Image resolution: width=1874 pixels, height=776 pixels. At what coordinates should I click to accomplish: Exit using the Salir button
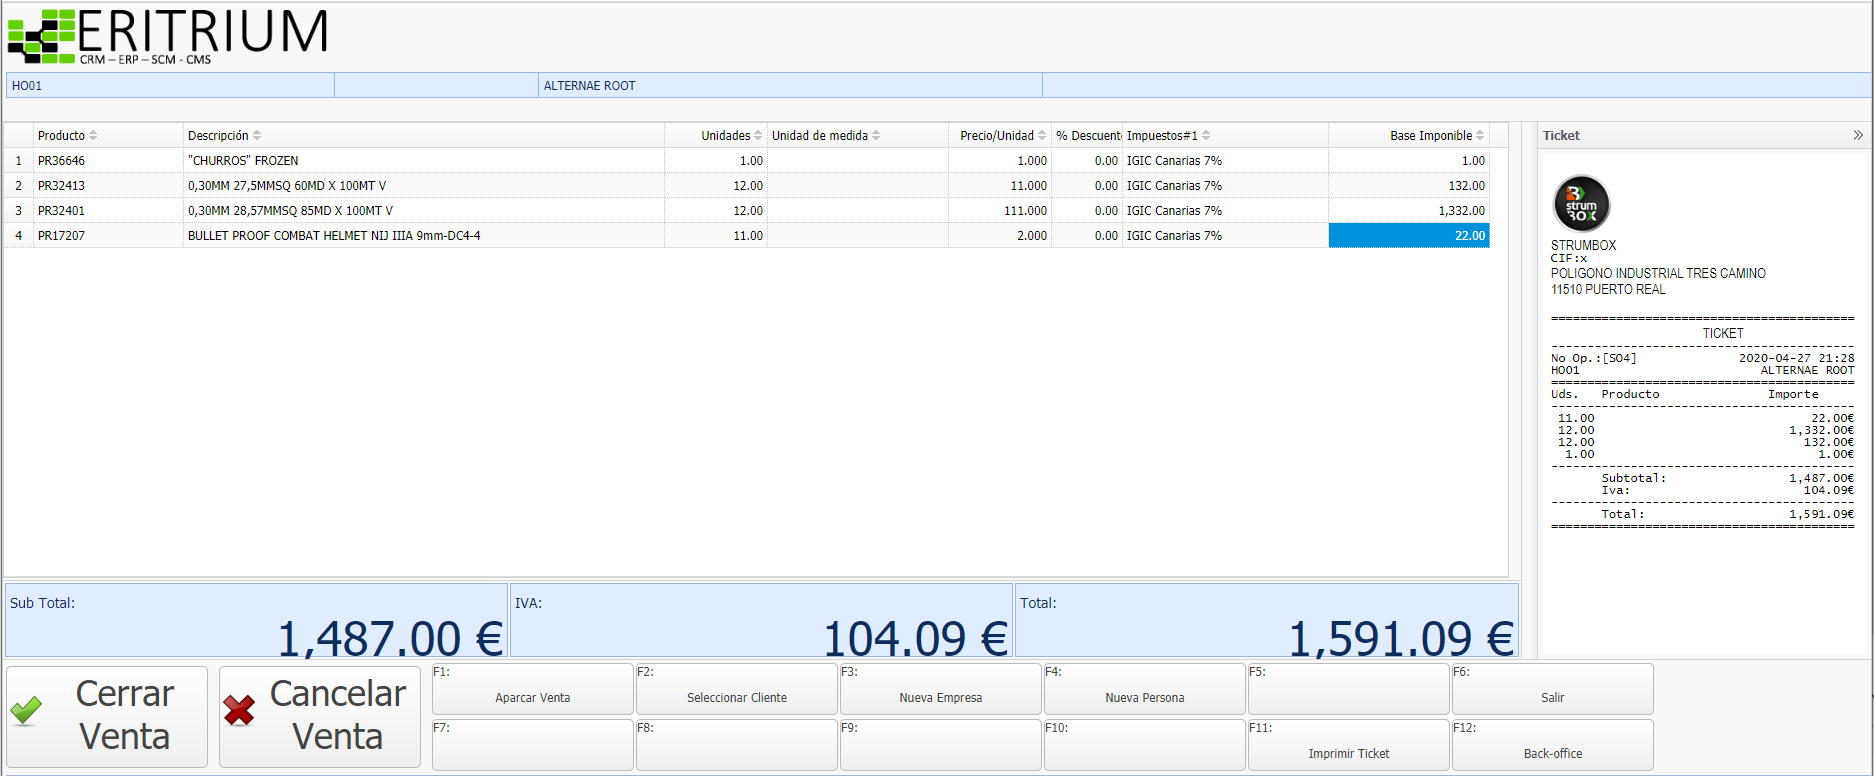tap(1552, 690)
